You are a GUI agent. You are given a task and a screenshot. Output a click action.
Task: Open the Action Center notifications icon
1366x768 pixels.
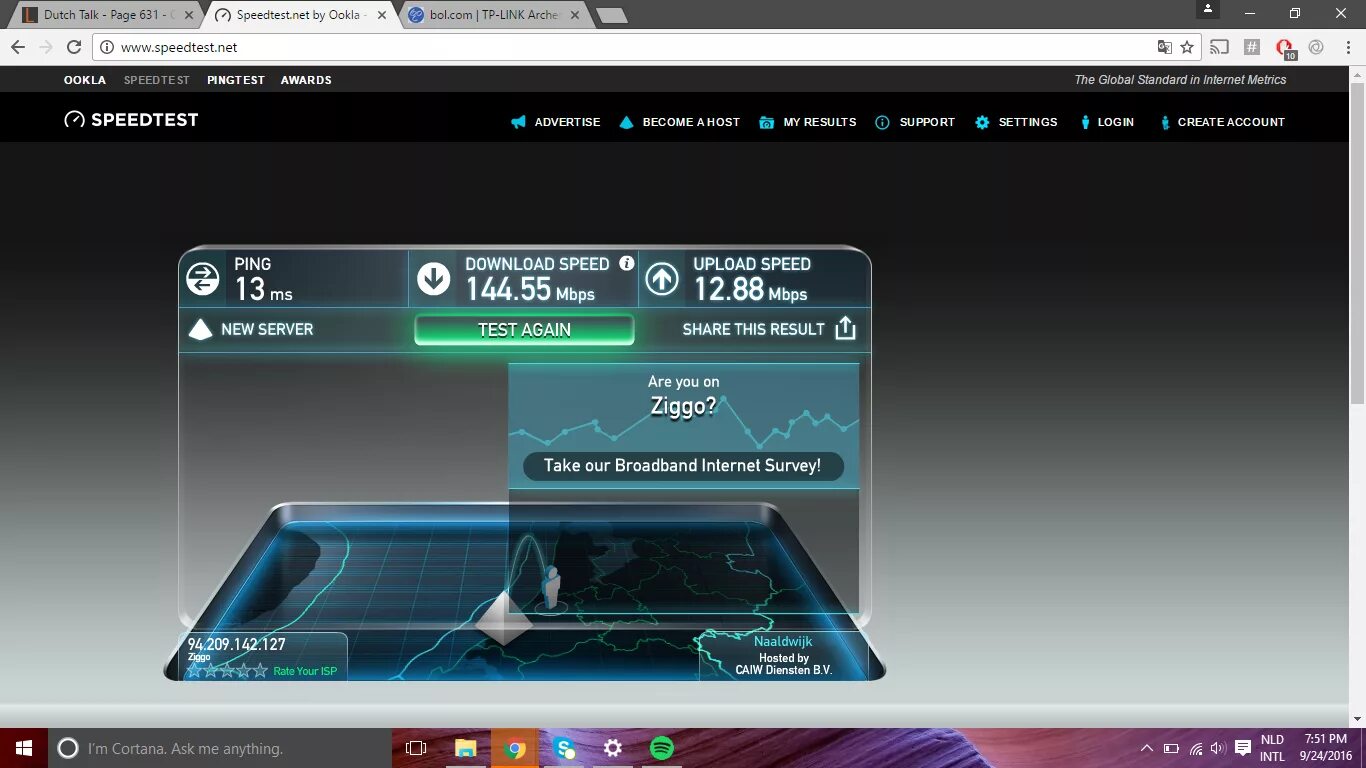click(x=1243, y=748)
